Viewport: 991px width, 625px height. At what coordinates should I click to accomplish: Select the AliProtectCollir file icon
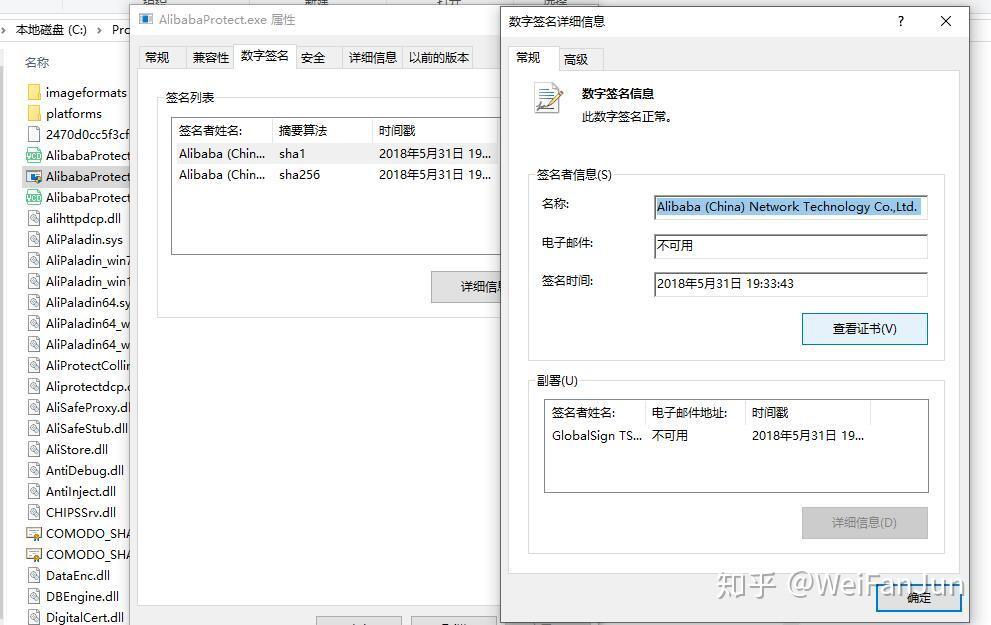point(34,365)
